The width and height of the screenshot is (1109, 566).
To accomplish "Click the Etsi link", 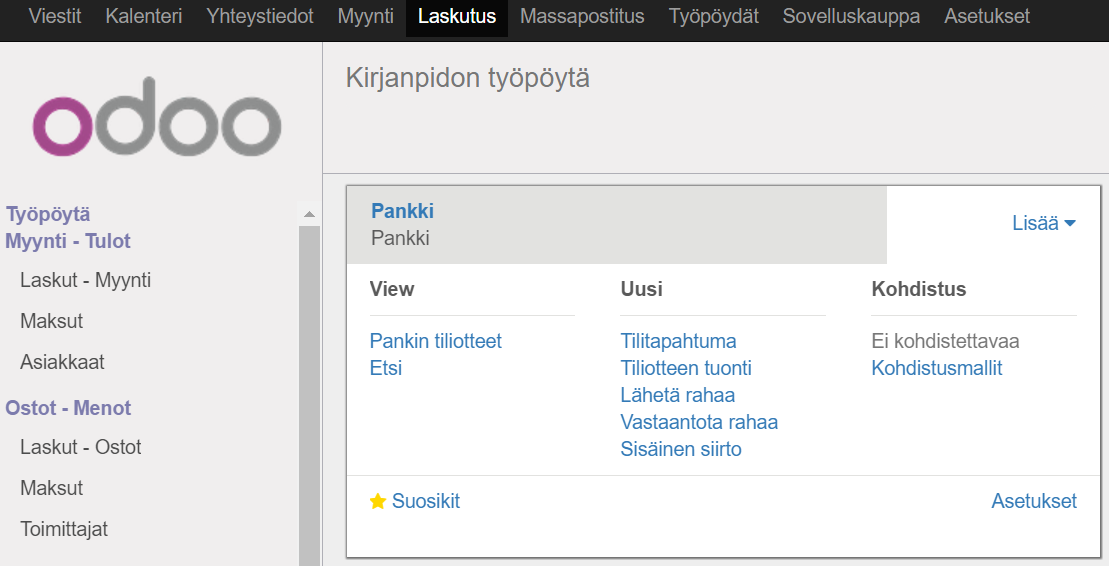I will click(x=386, y=368).
